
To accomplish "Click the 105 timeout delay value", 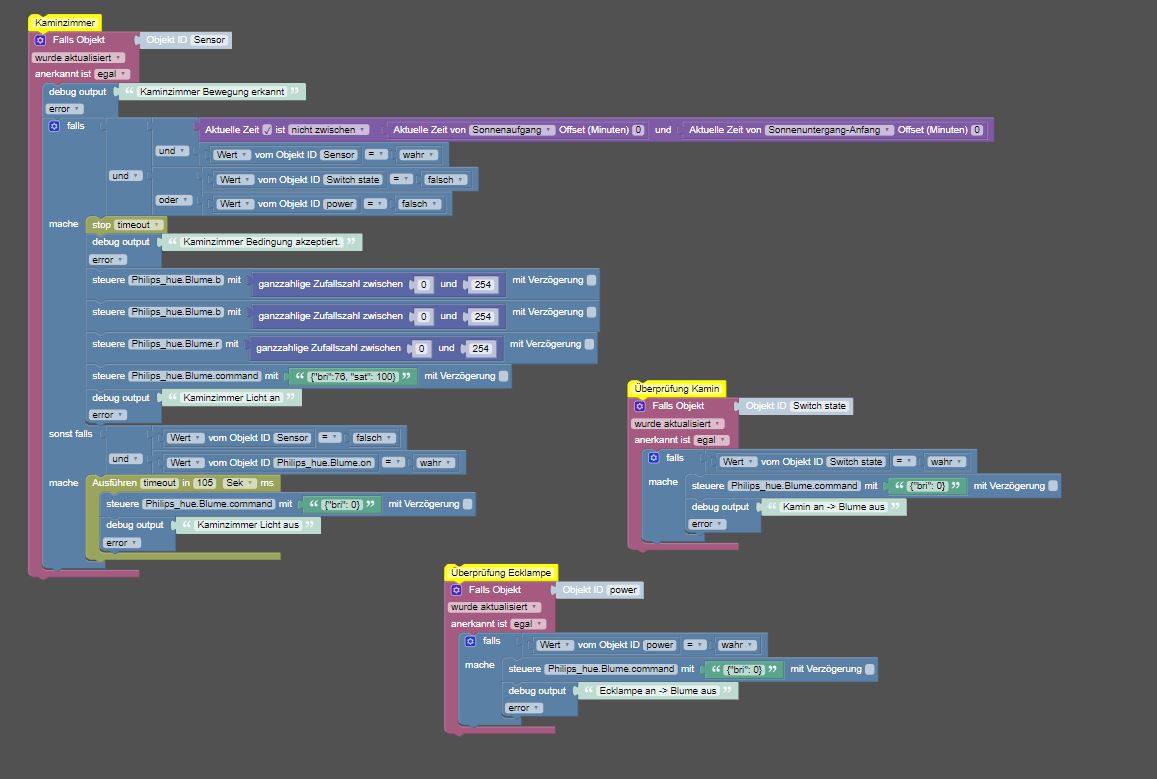I will (x=204, y=483).
